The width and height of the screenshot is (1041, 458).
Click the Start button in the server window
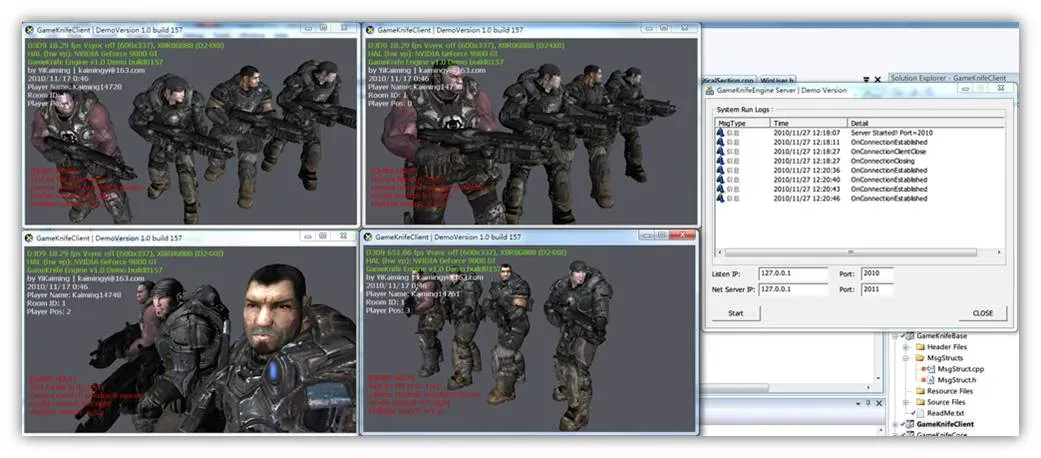click(x=736, y=313)
